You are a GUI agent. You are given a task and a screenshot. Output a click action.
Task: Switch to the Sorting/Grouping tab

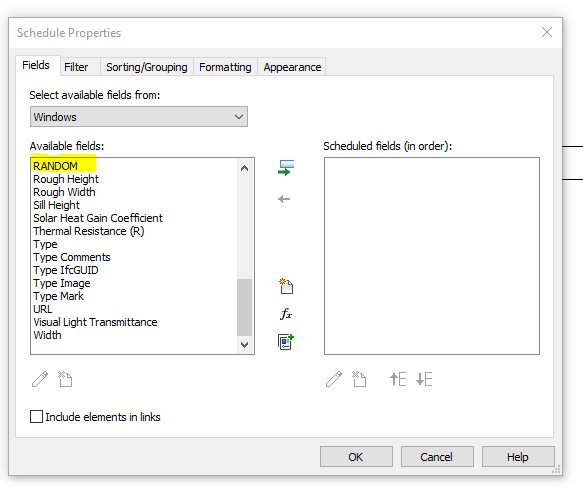(x=146, y=67)
